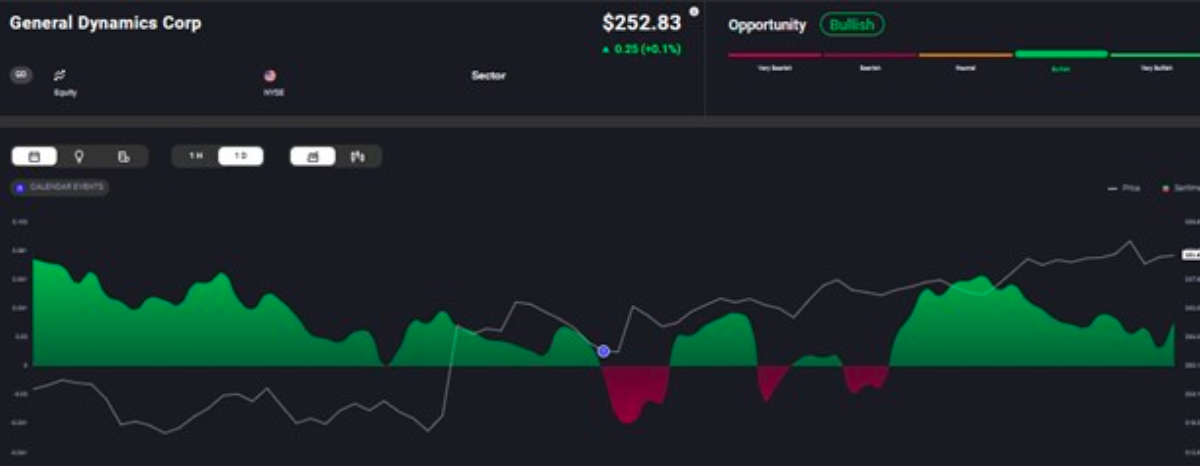The image size is (1200, 466).
Task: Toggle the Price legend entry
Action: [1125, 187]
